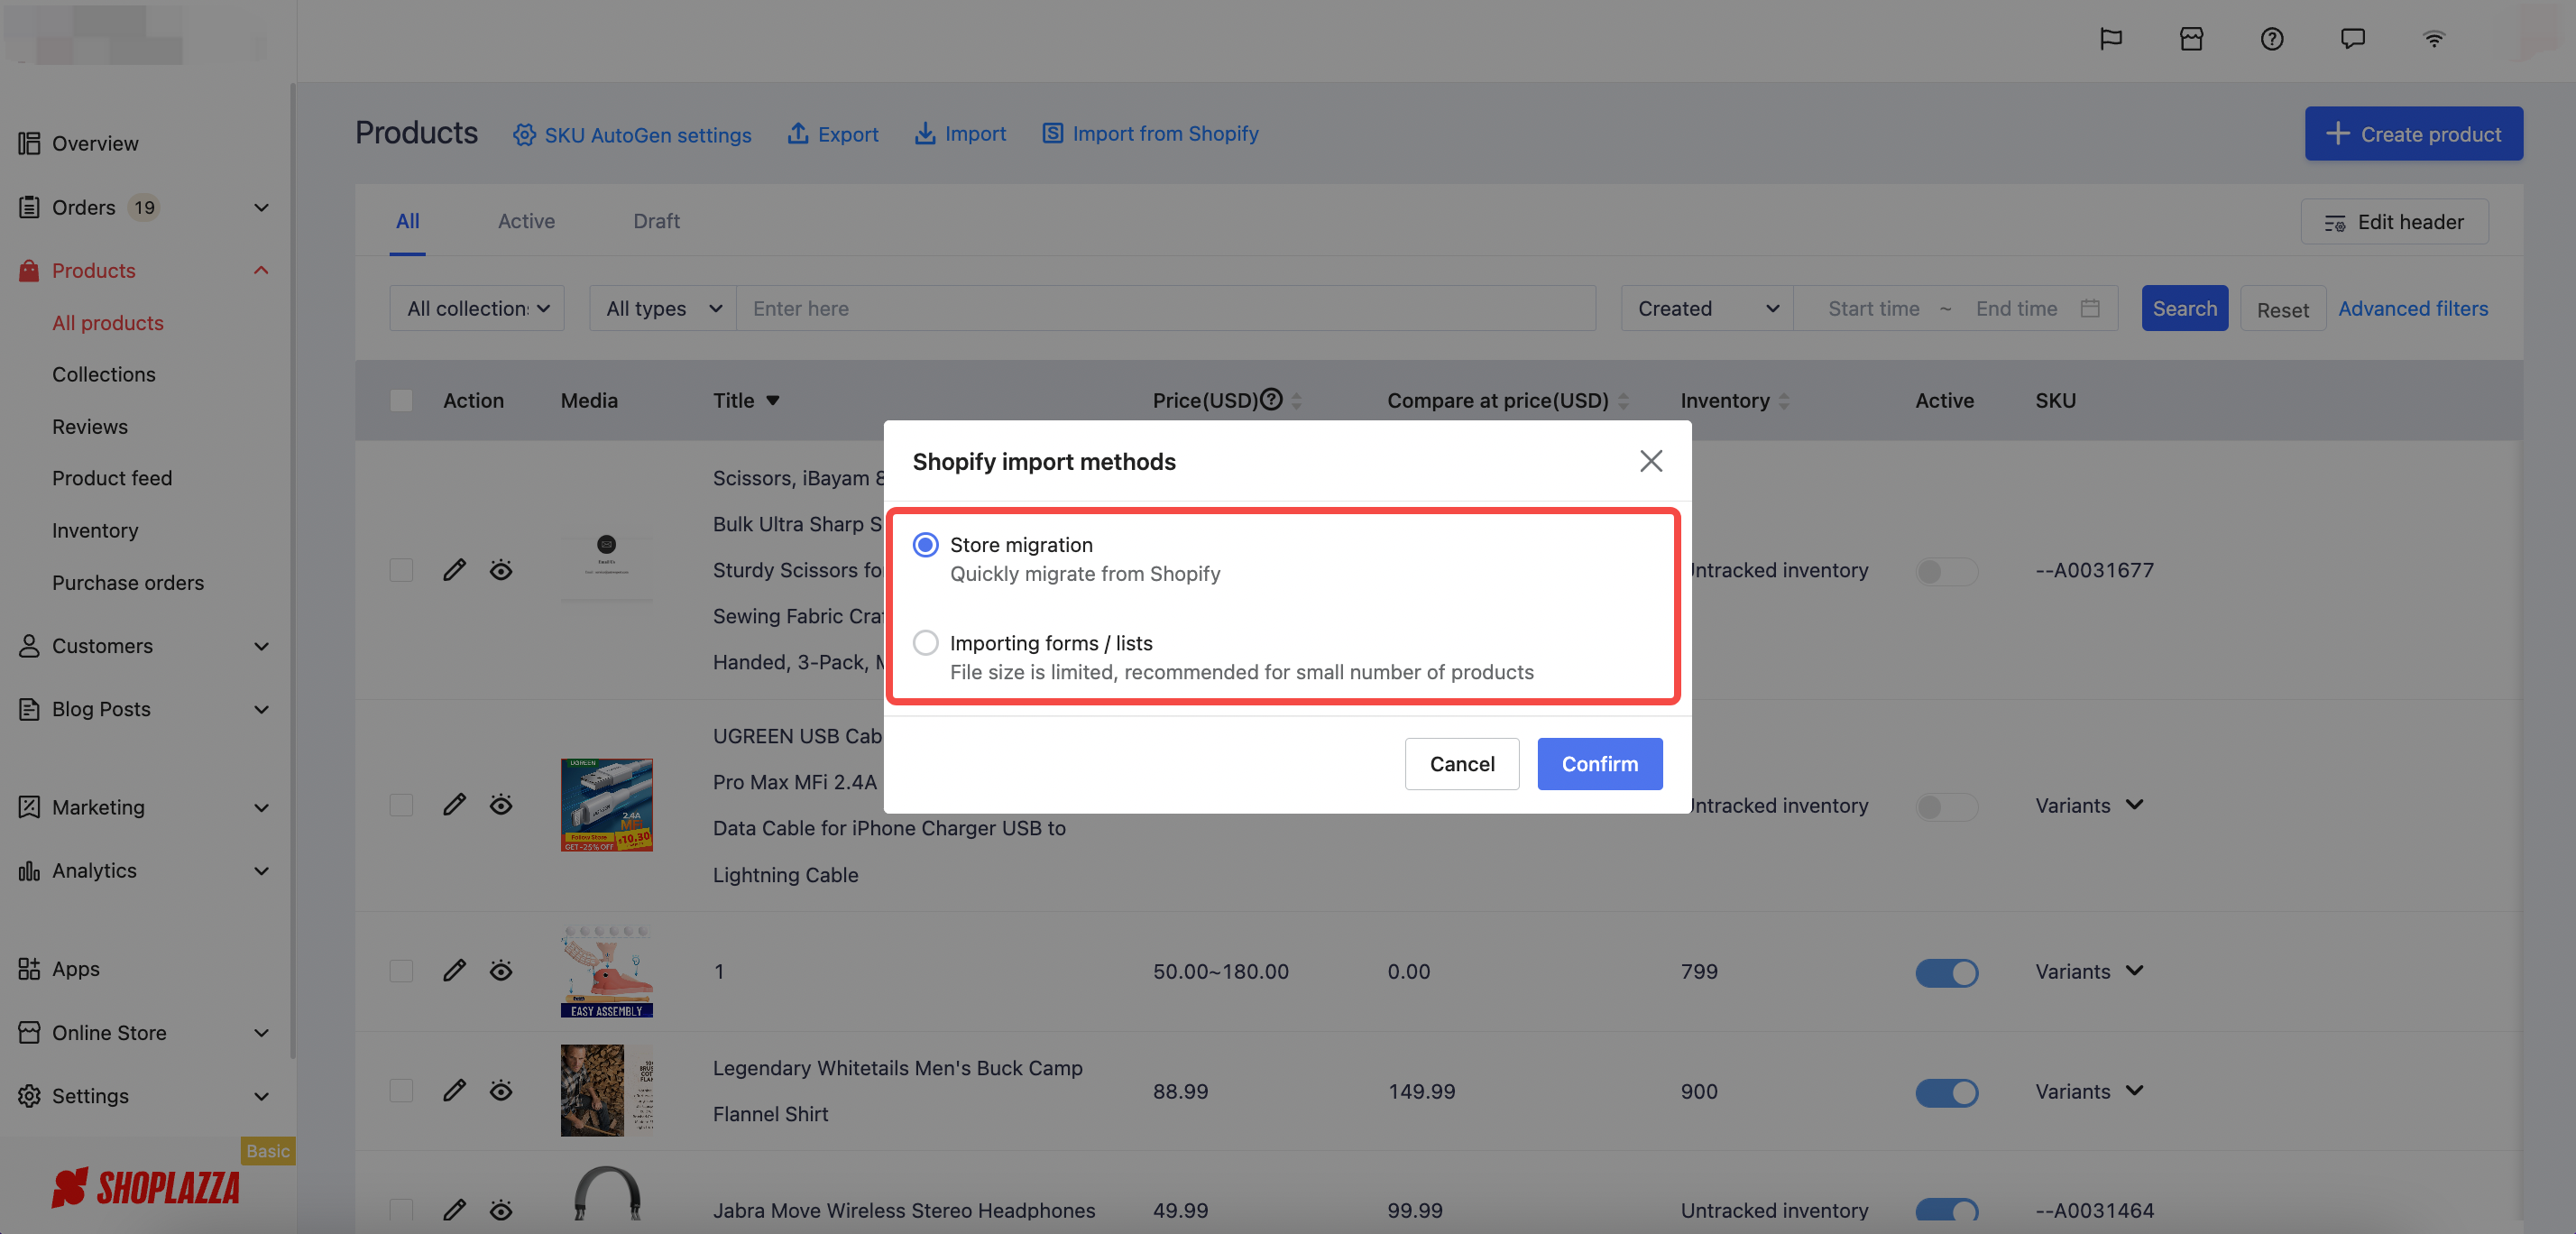The height and width of the screenshot is (1234, 2576).
Task: Open Purchase orders in the sidebar
Action: point(128,582)
